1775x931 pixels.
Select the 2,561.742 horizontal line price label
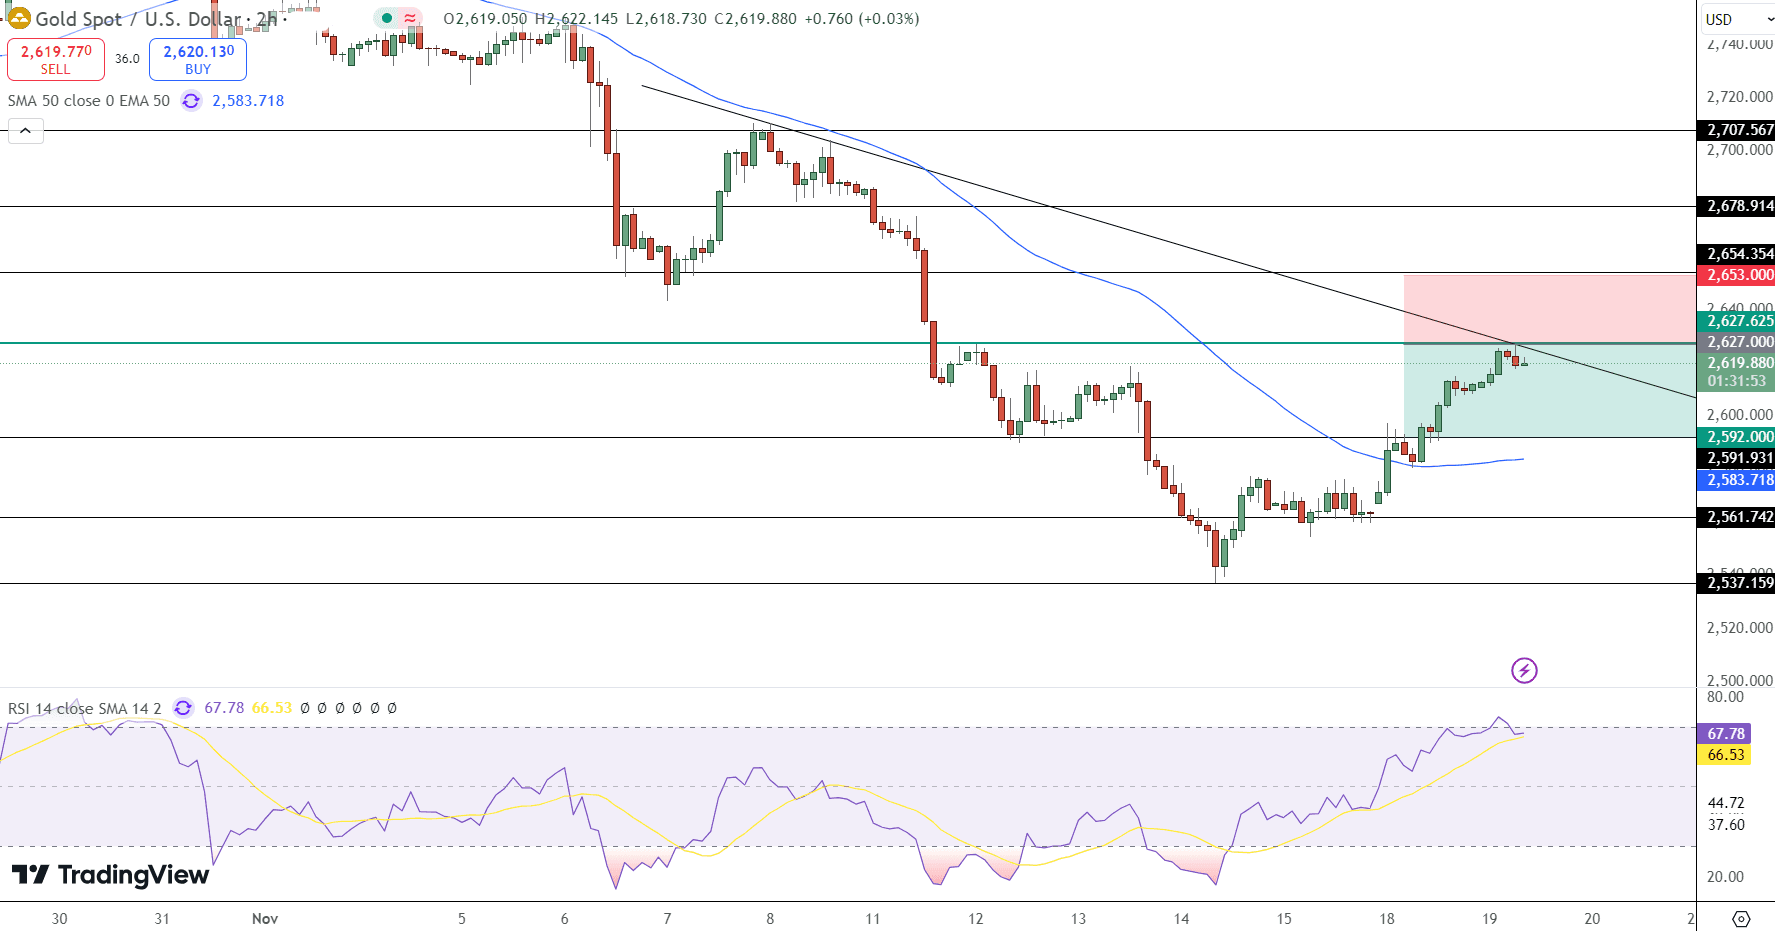tap(1736, 517)
